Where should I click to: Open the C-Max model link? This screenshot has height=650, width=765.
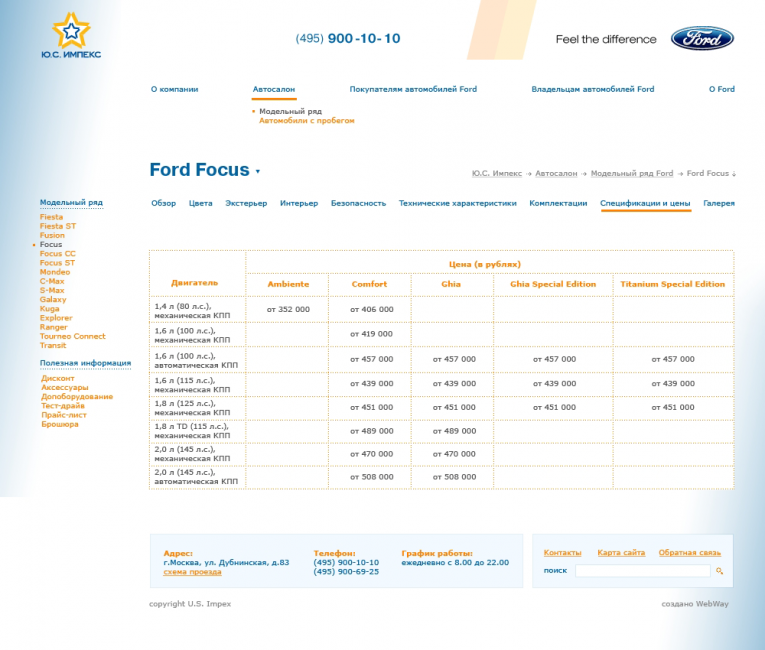[x=52, y=281]
